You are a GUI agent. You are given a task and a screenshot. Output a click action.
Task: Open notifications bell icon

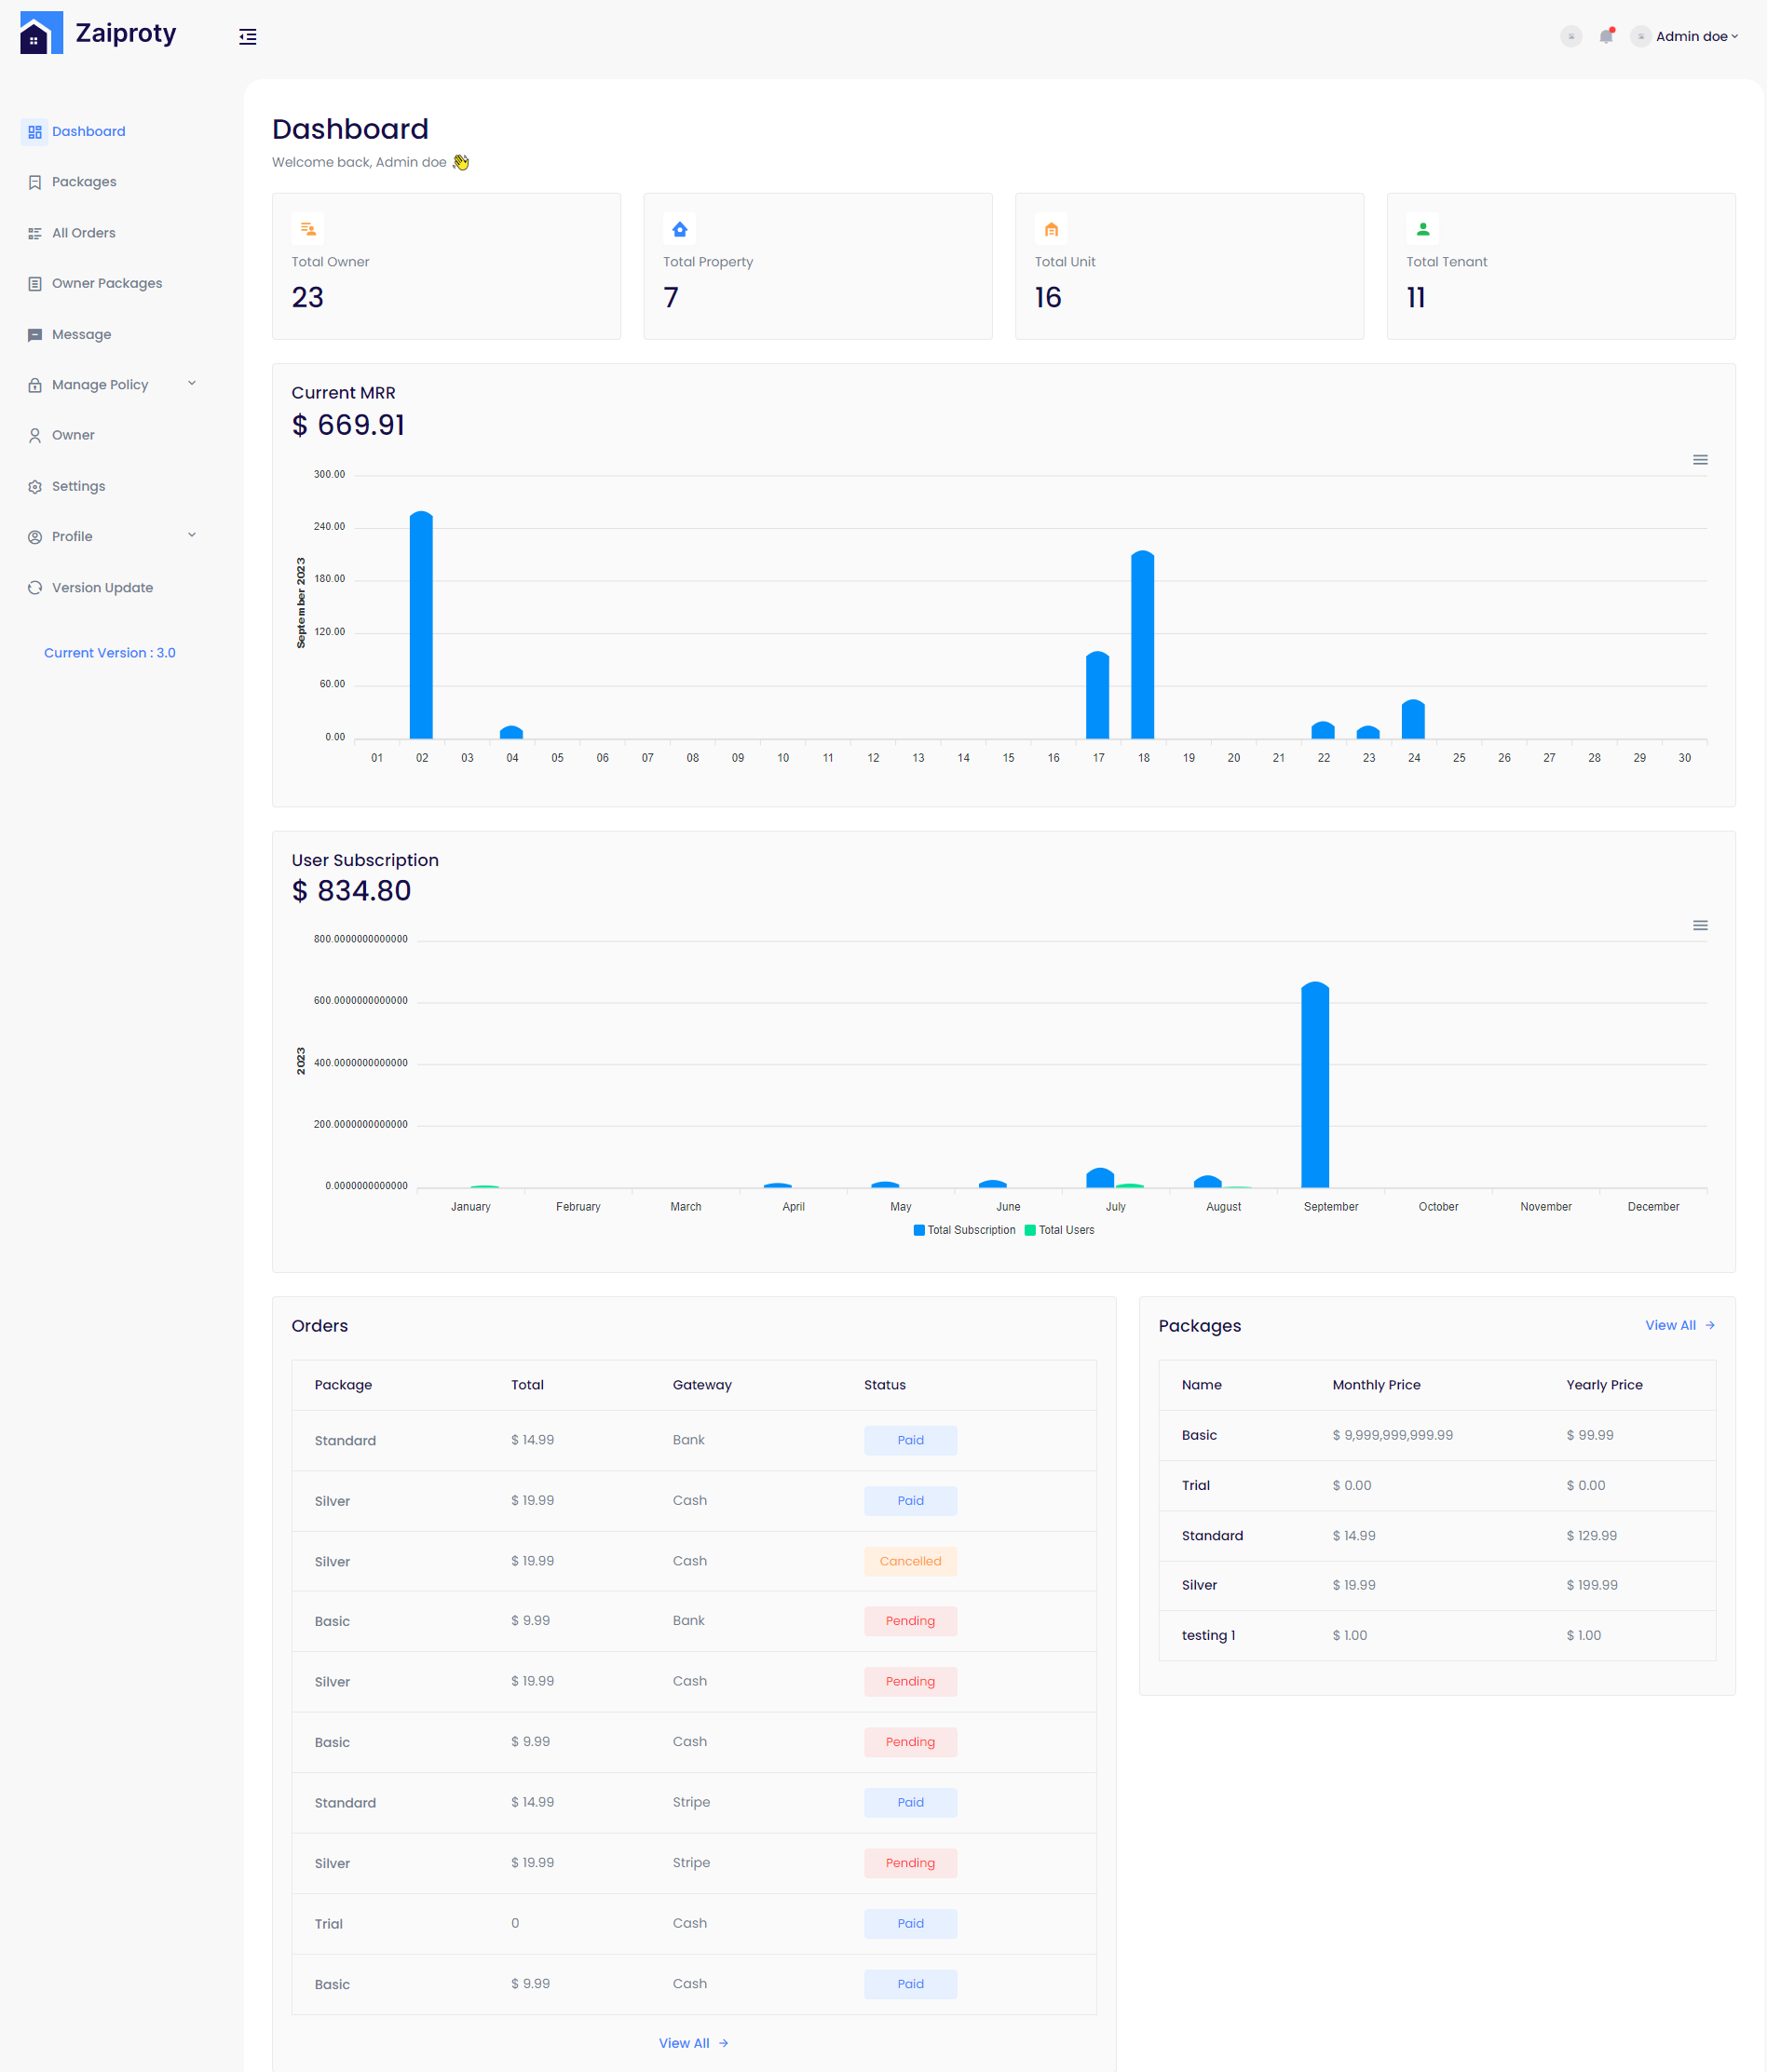pyautogui.click(x=1606, y=36)
